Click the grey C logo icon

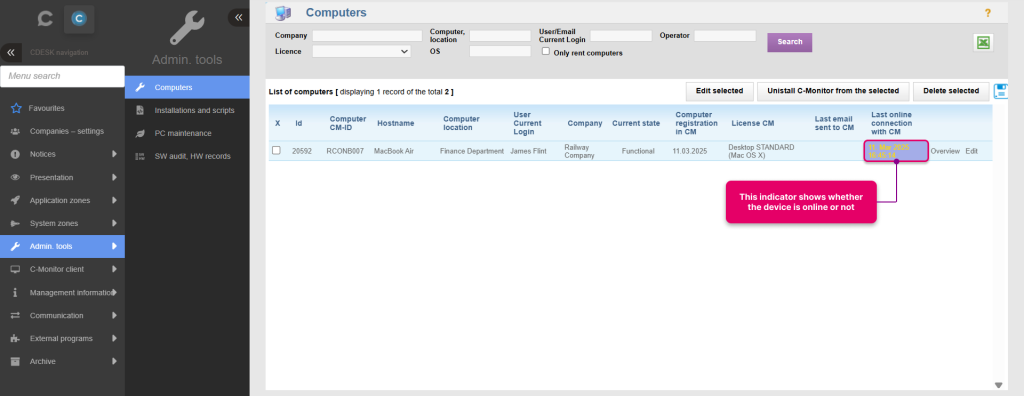point(45,20)
